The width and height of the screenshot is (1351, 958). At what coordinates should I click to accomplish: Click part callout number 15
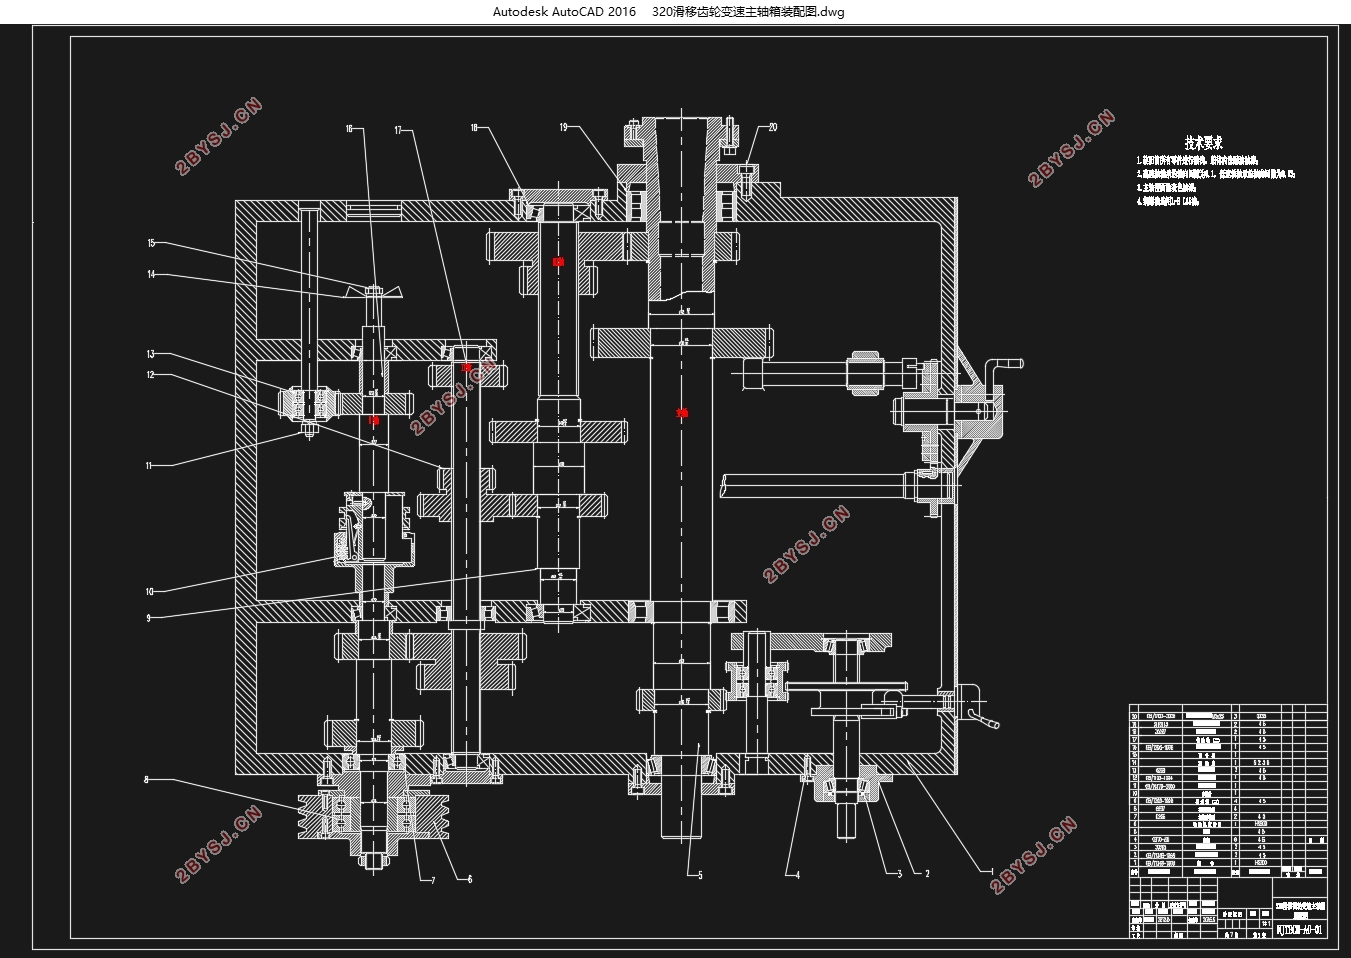(x=151, y=243)
